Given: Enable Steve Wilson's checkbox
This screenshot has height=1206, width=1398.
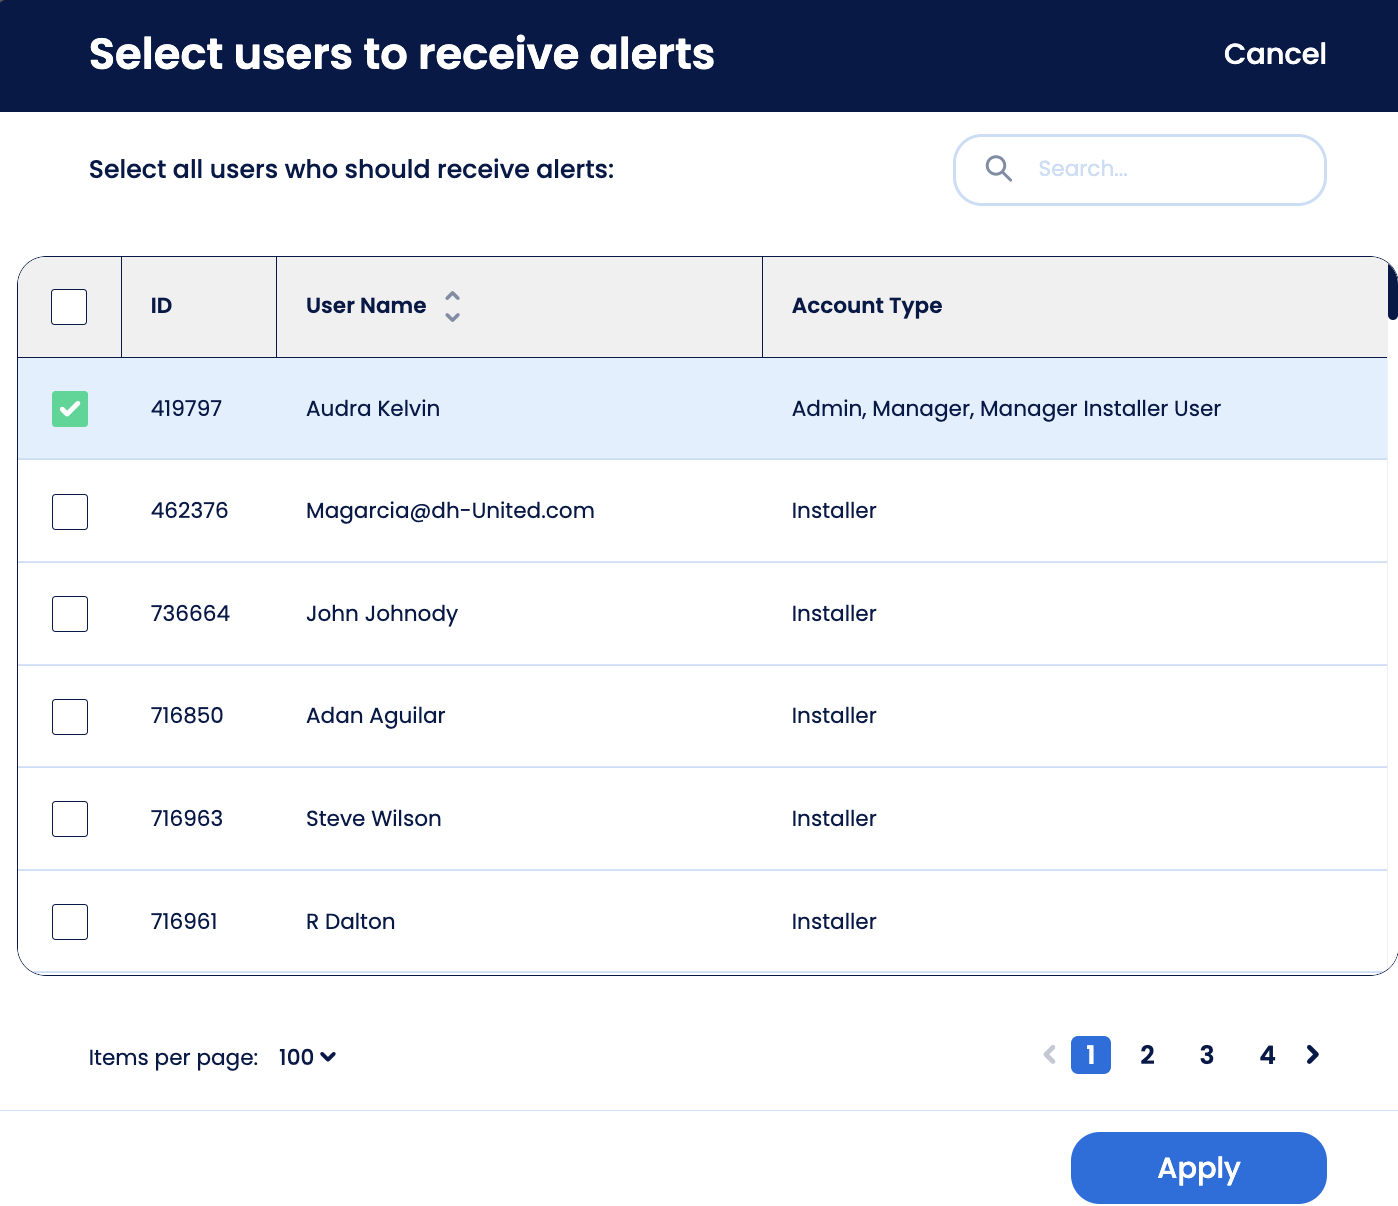Looking at the screenshot, I should [x=69, y=818].
